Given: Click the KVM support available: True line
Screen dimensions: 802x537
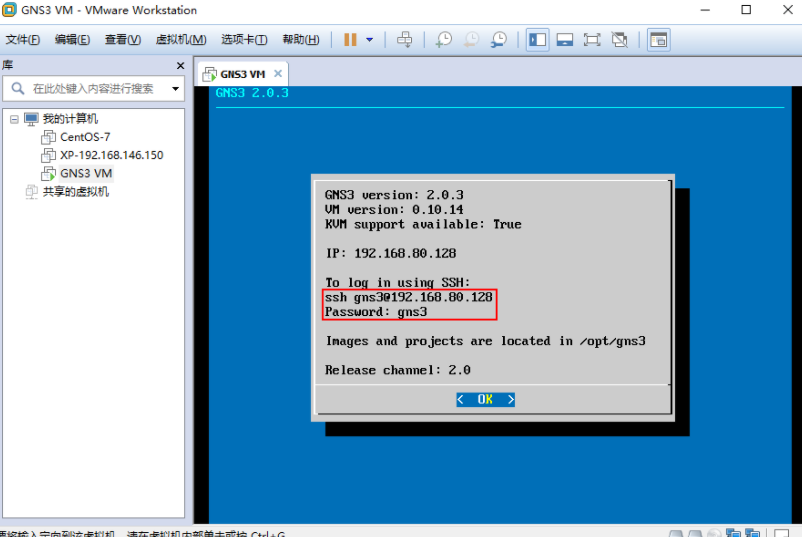Looking at the screenshot, I should (423, 224).
